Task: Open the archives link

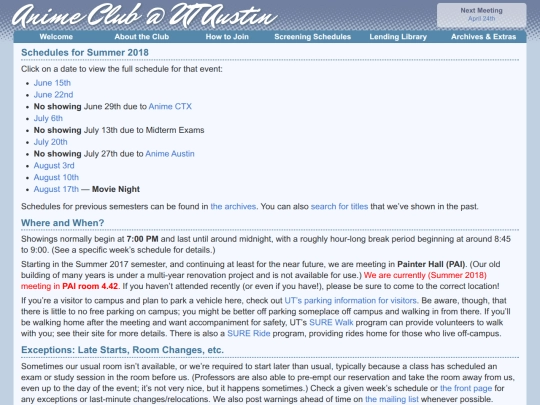Action: 233,207
